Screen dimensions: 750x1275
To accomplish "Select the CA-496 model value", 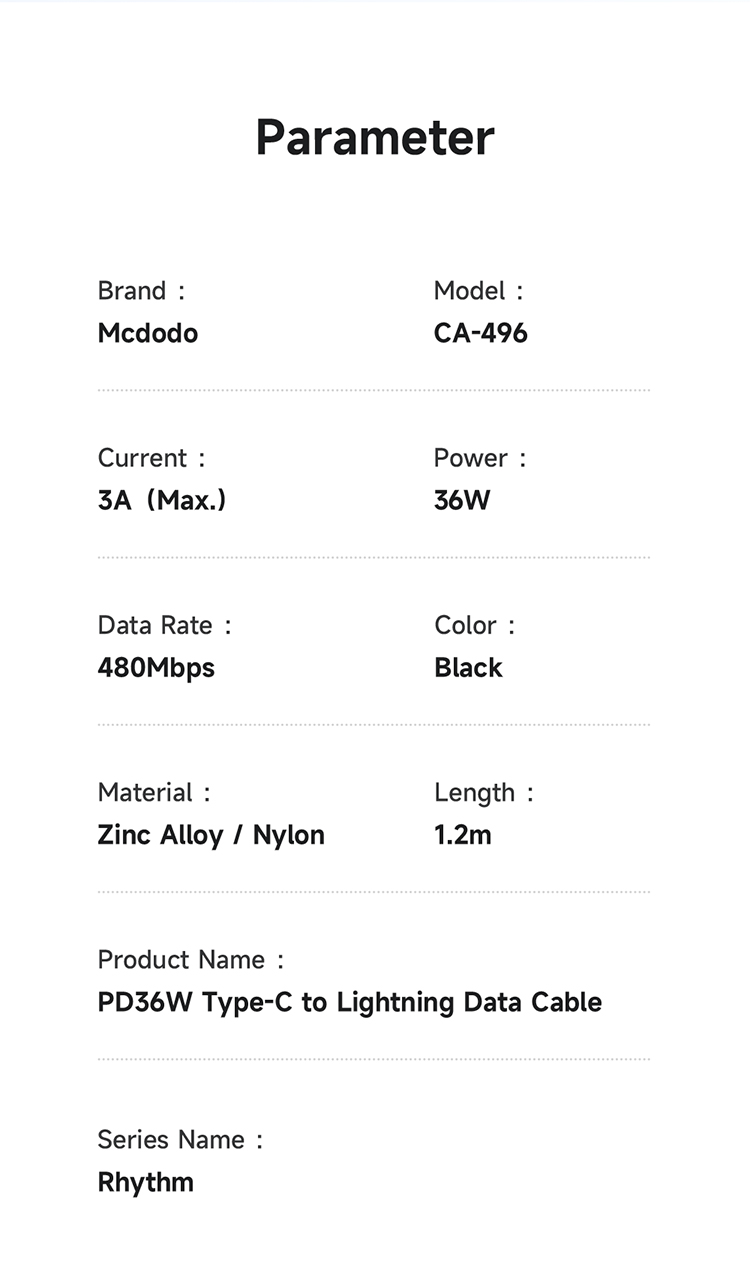I will click(481, 333).
